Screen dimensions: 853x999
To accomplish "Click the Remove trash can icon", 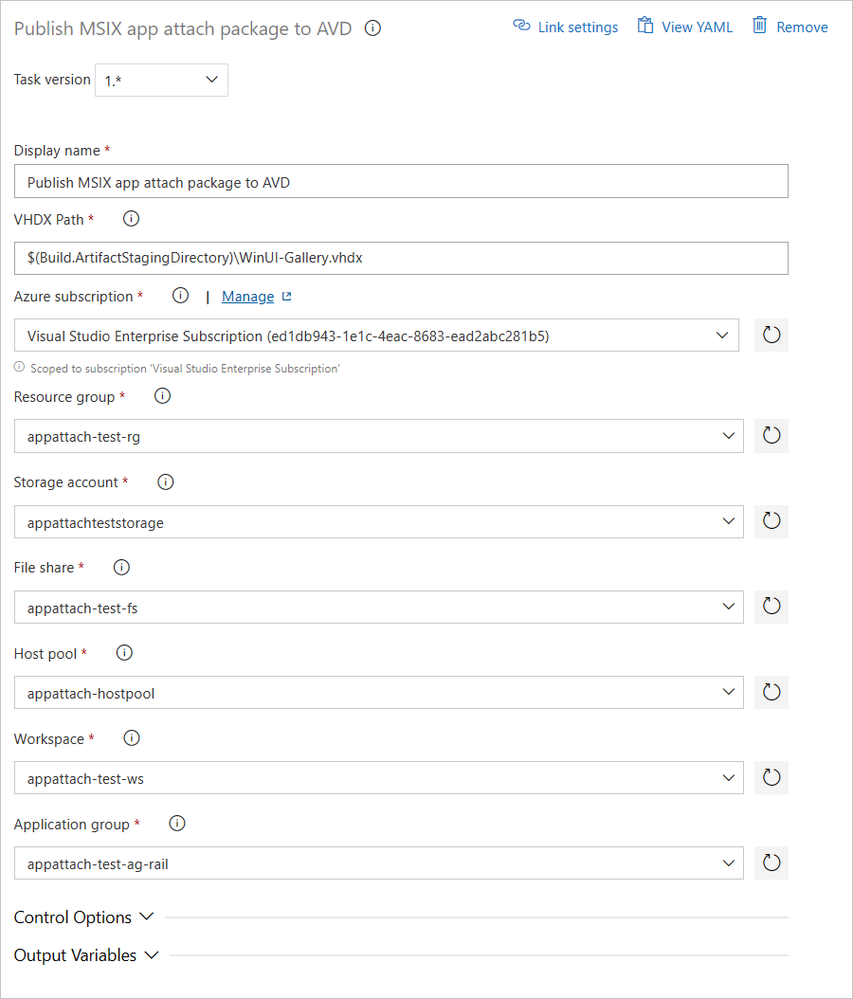I will pyautogui.click(x=759, y=25).
